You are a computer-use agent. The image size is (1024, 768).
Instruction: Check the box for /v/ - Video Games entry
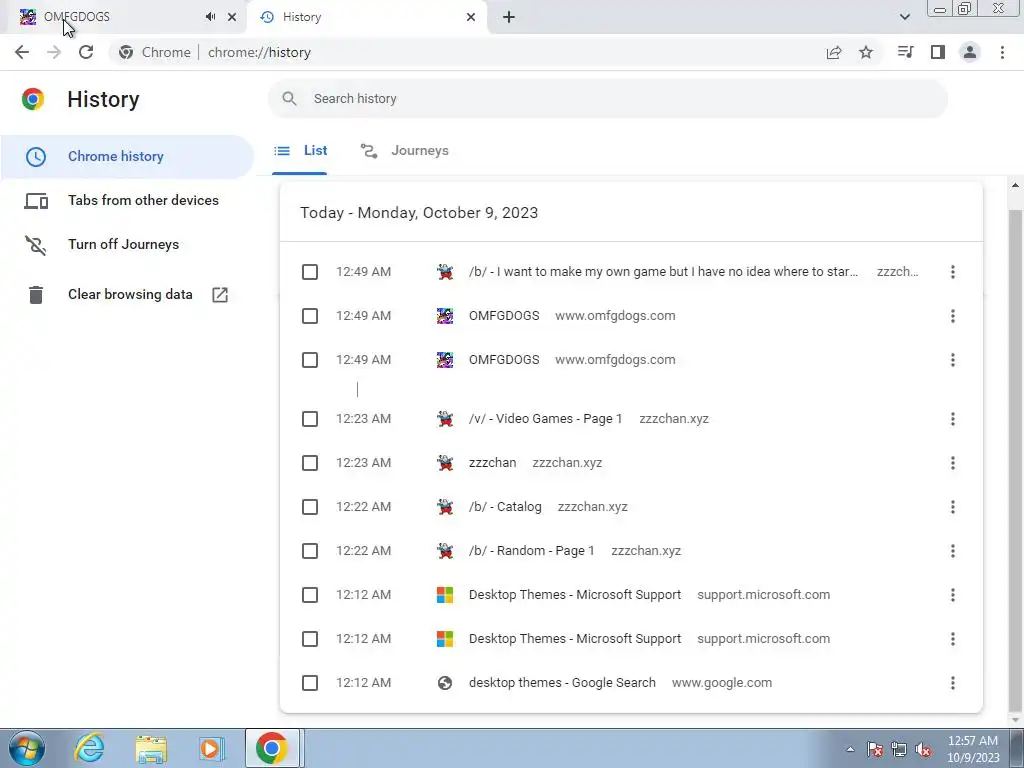coord(310,419)
